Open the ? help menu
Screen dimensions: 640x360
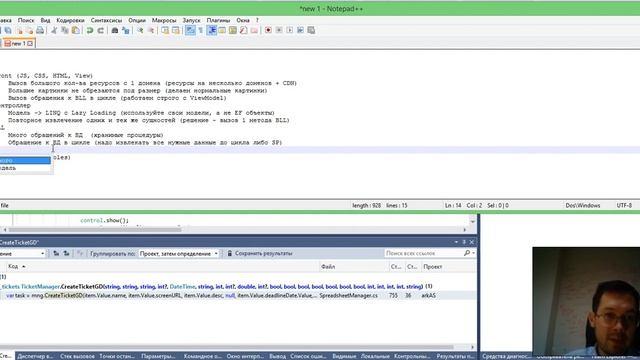pyautogui.click(x=257, y=20)
